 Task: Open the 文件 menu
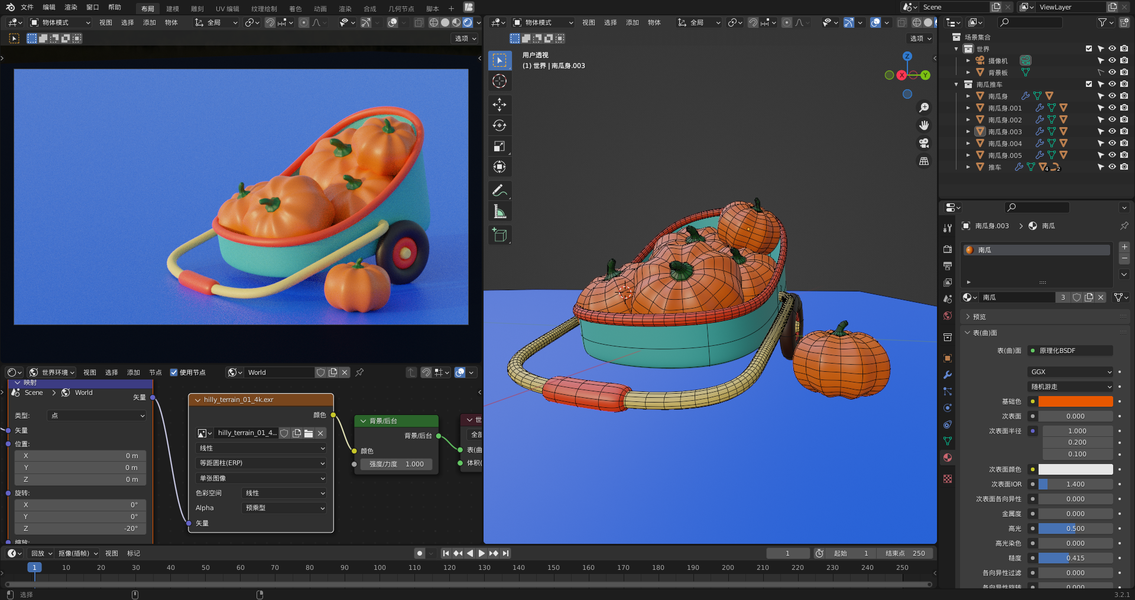click(x=27, y=7)
